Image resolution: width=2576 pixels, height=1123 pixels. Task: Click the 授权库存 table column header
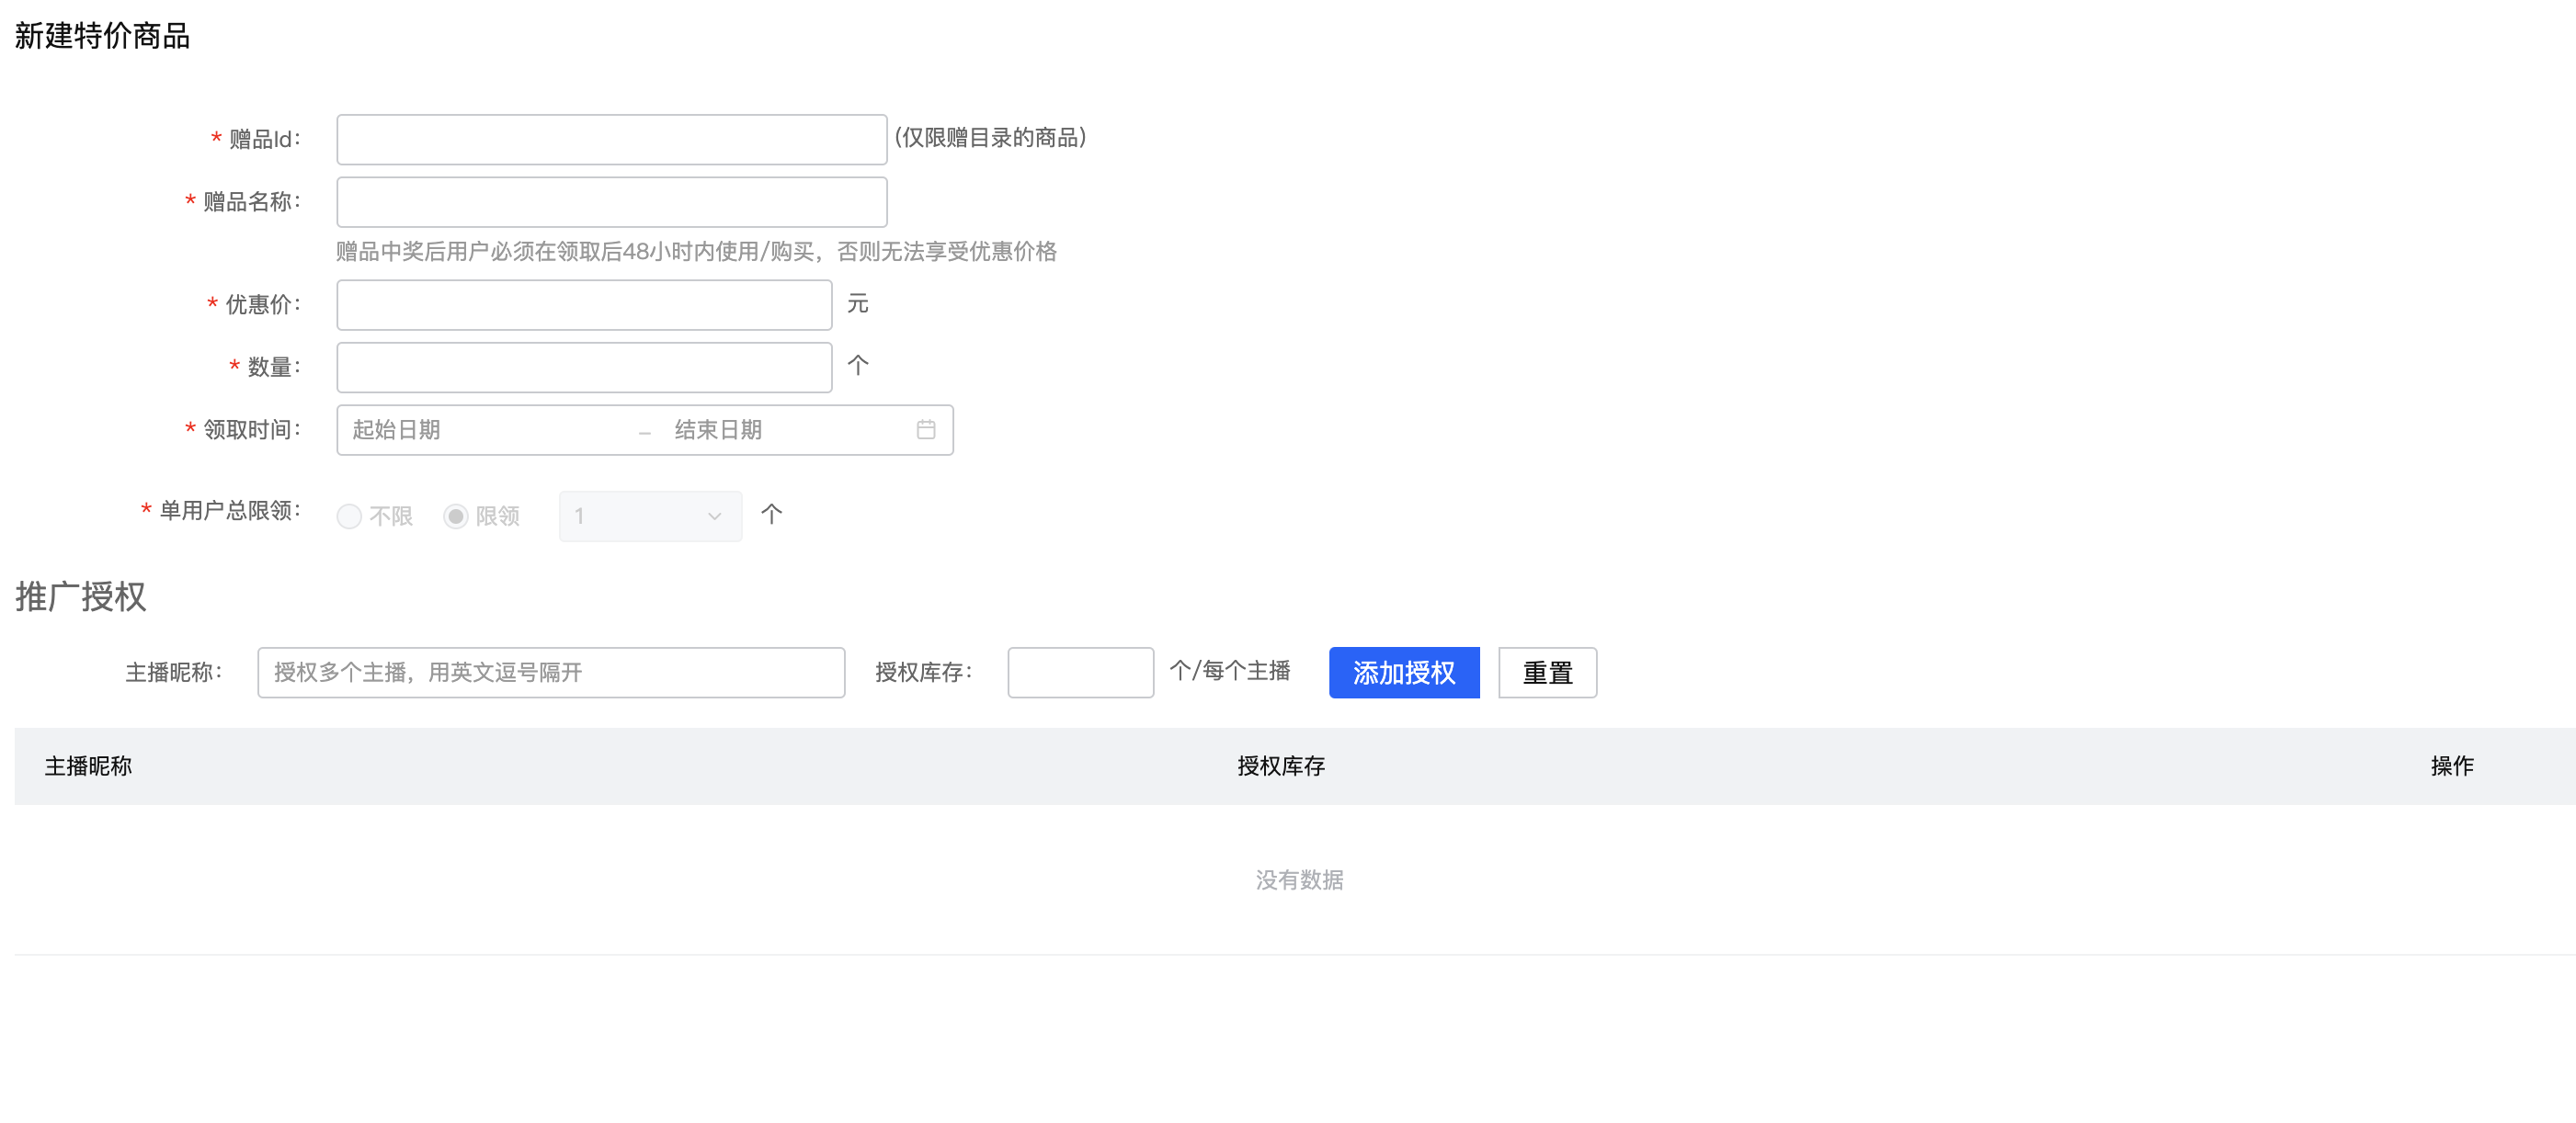1281,766
